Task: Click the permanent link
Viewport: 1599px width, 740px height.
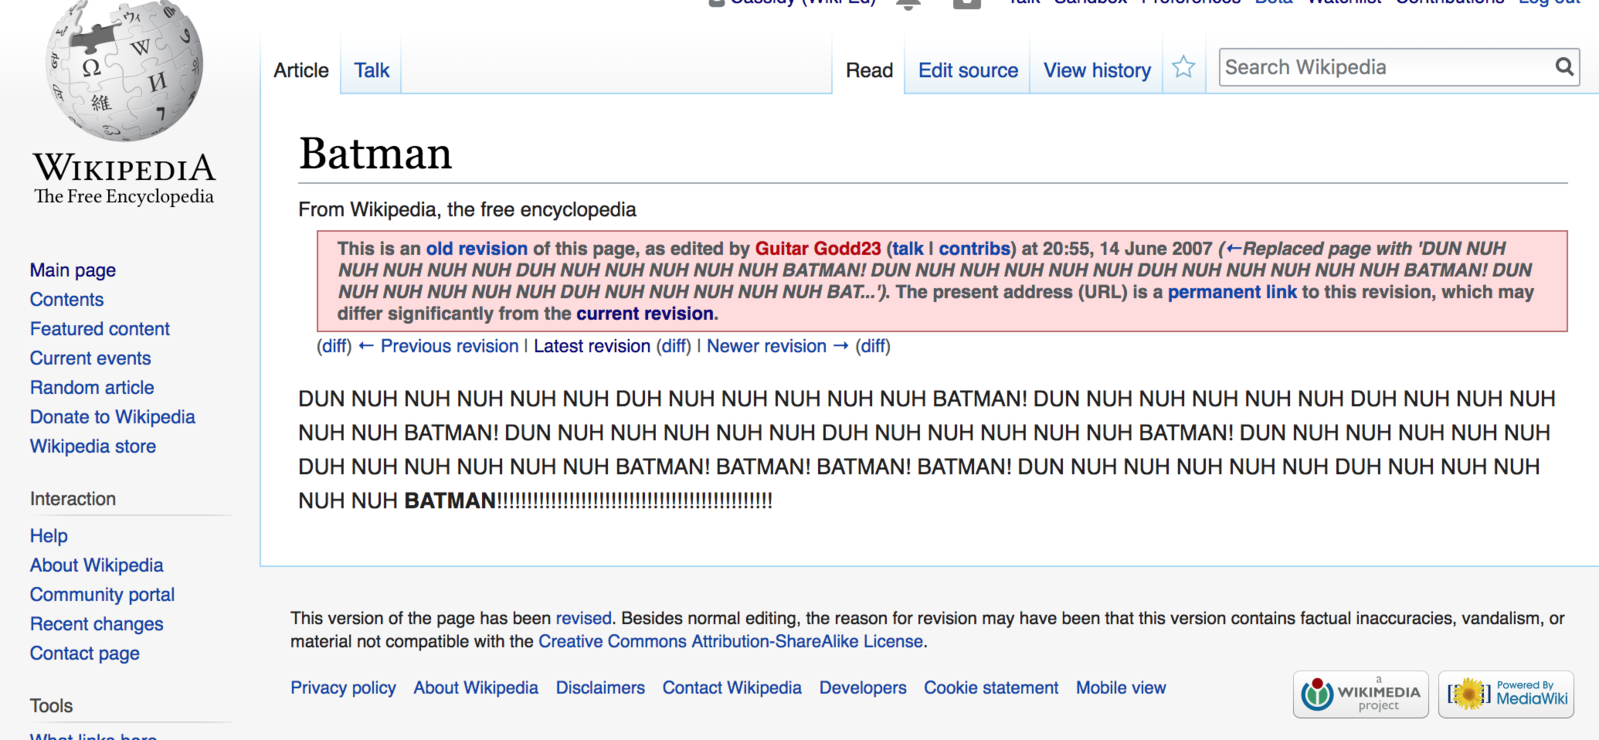Action: coord(1232,292)
